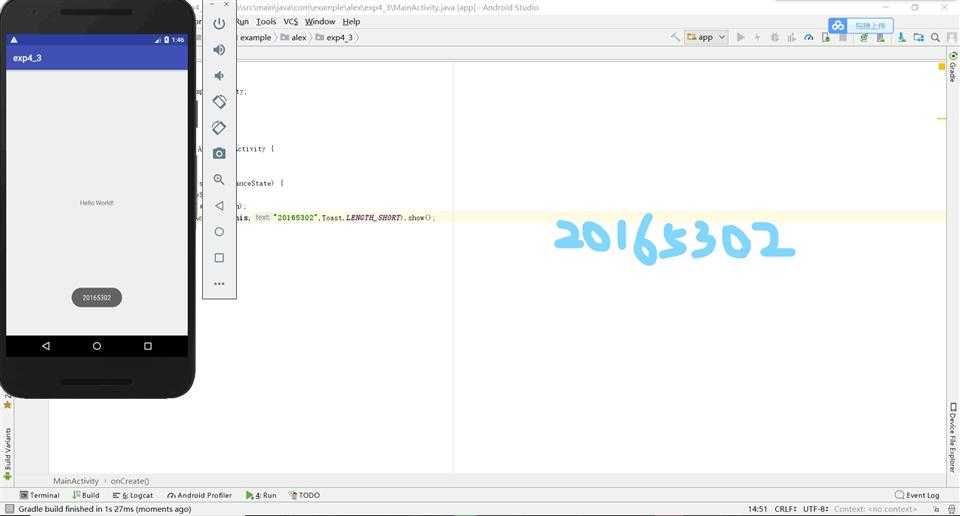Click the Run app play icon
The height and width of the screenshot is (516, 960).
(740, 37)
